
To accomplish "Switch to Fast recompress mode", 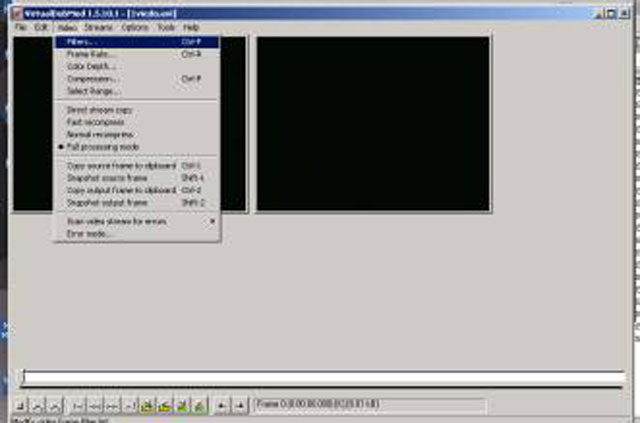I will click(137, 122).
